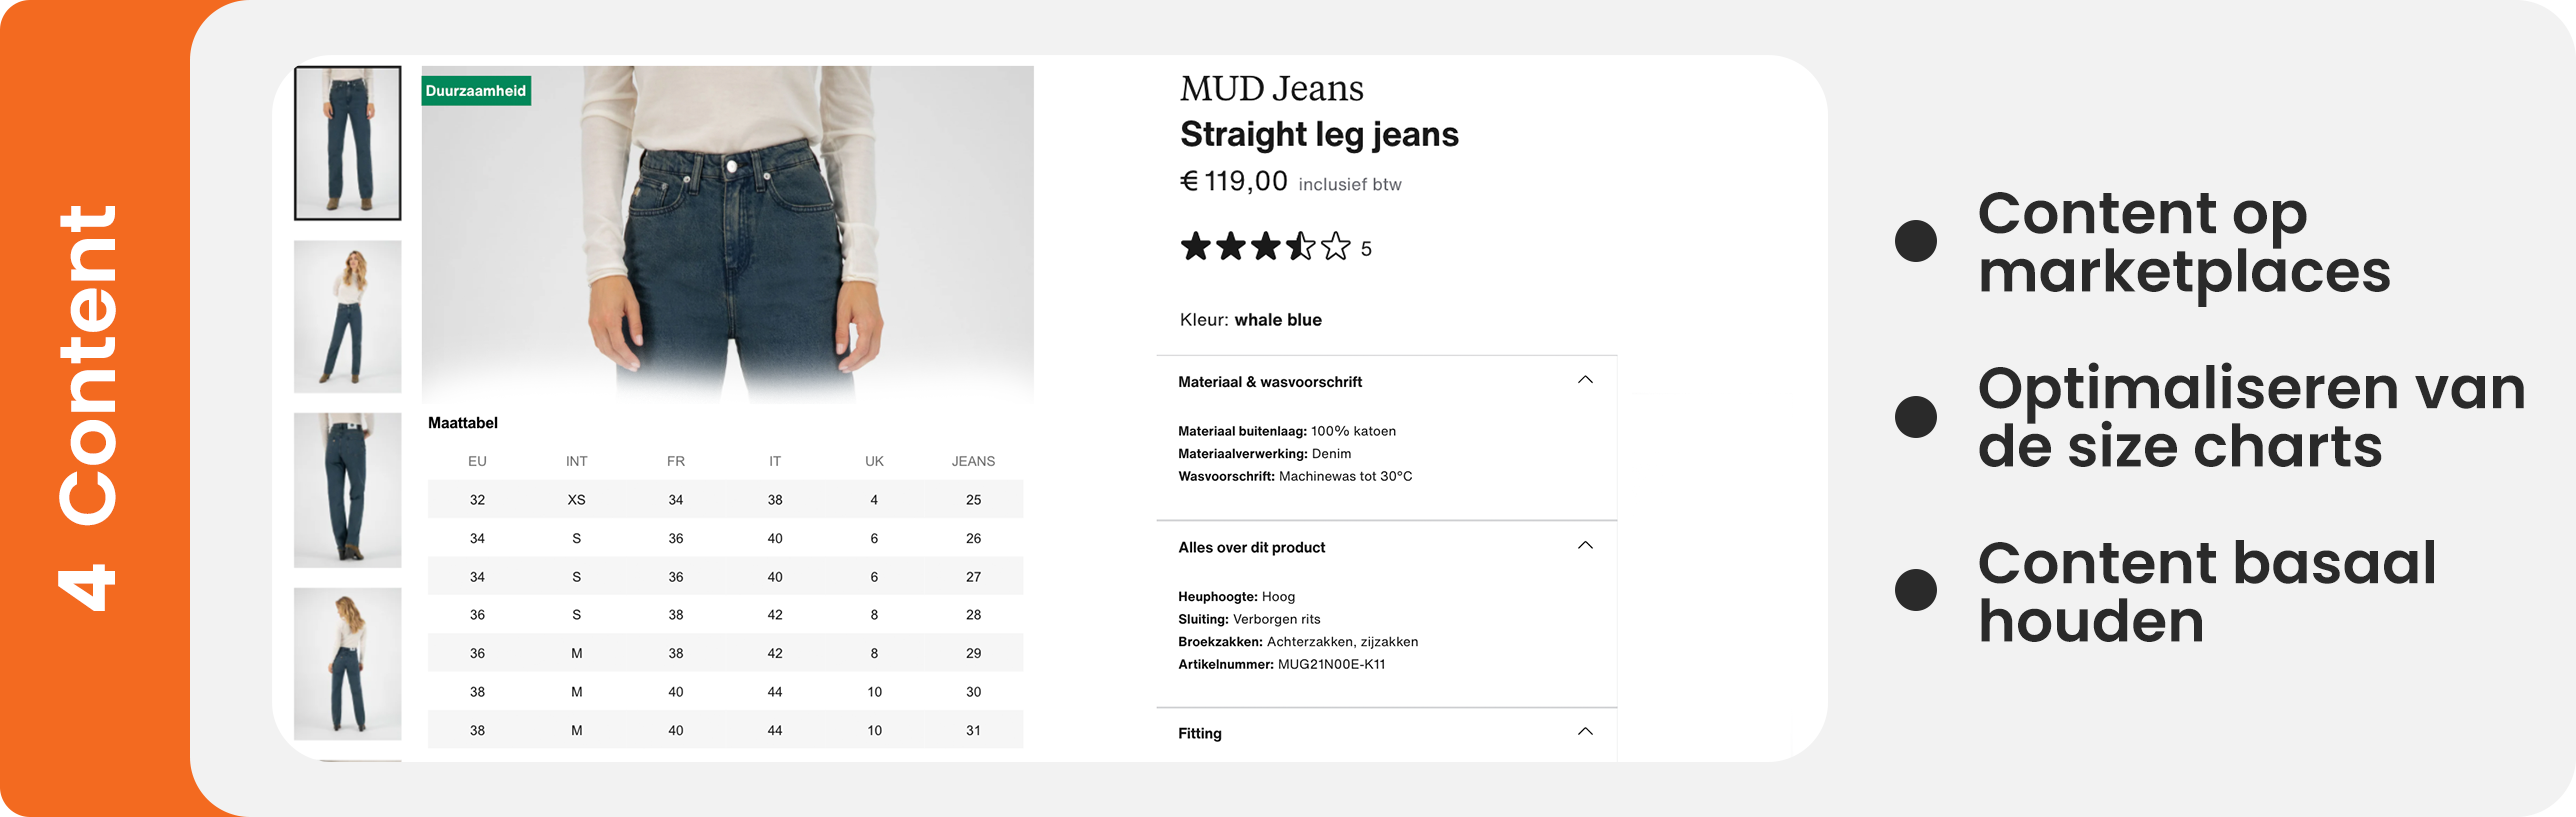This screenshot has height=817, width=2576.
Task: Click the empty fifth rating star
Action: point(1335,246)
